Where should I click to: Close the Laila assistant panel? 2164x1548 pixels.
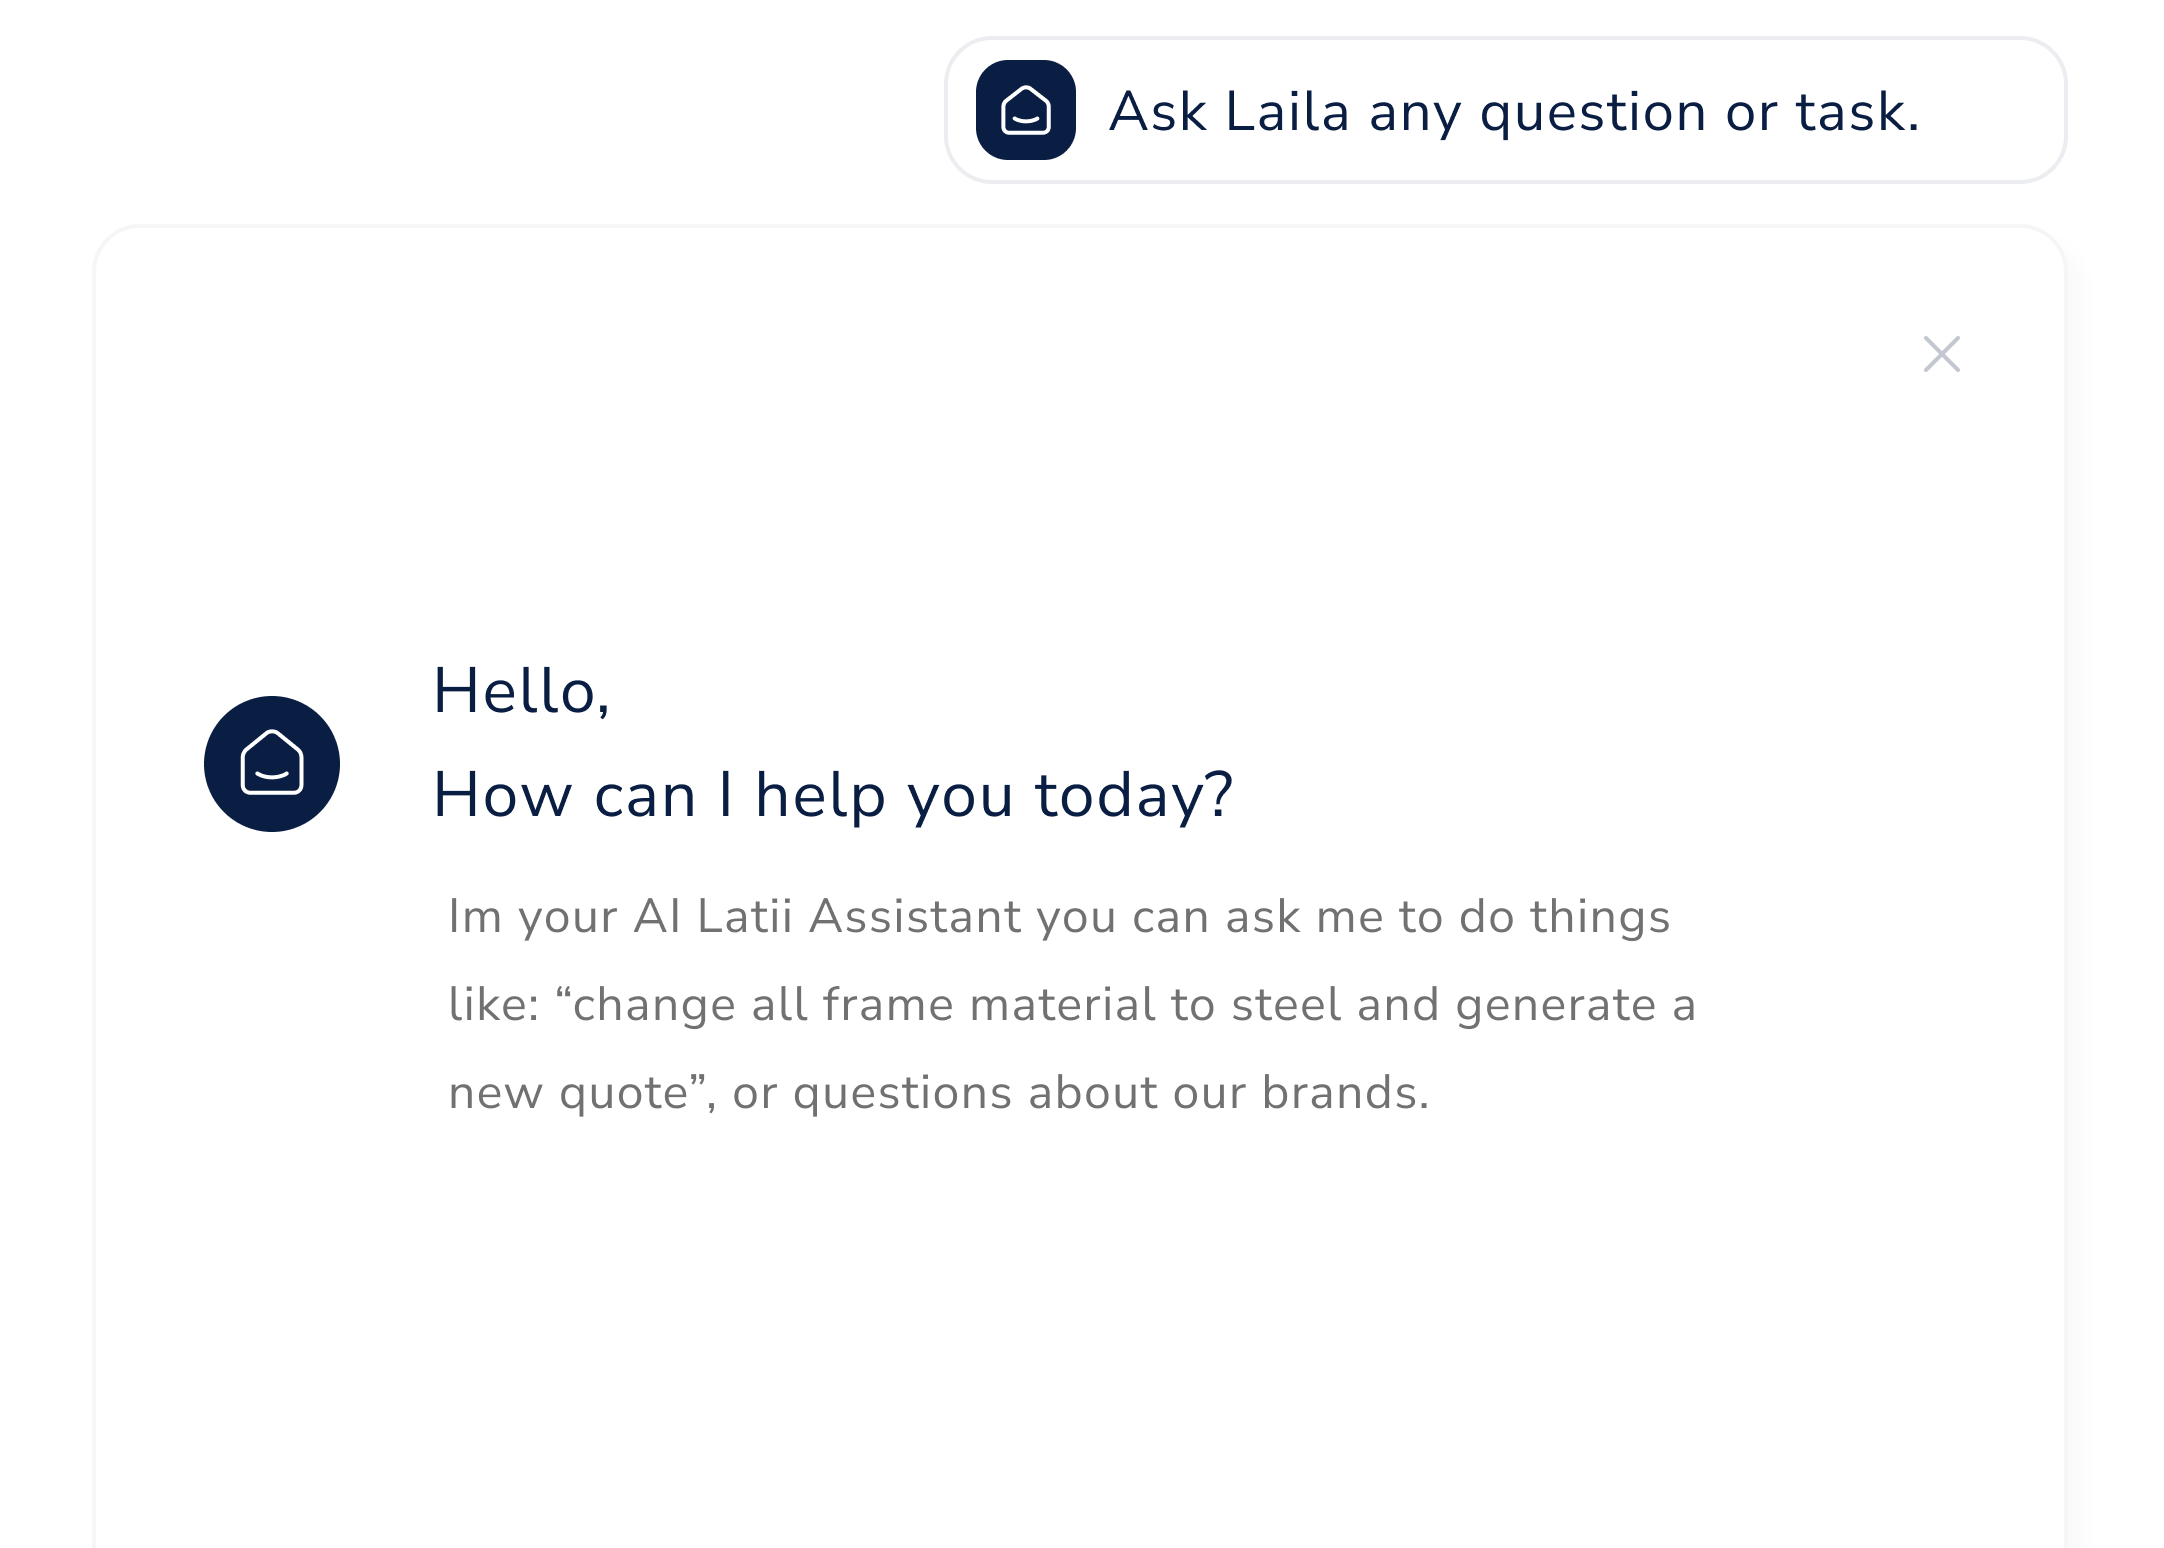click(x=1942, y=354)
